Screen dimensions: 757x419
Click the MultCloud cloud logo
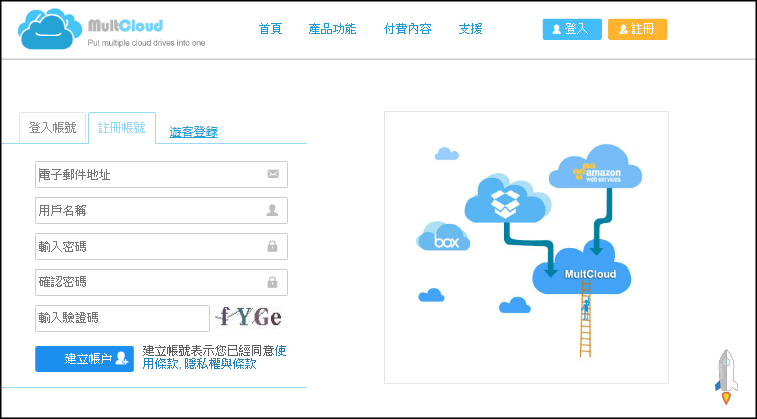tap(50, 28)
